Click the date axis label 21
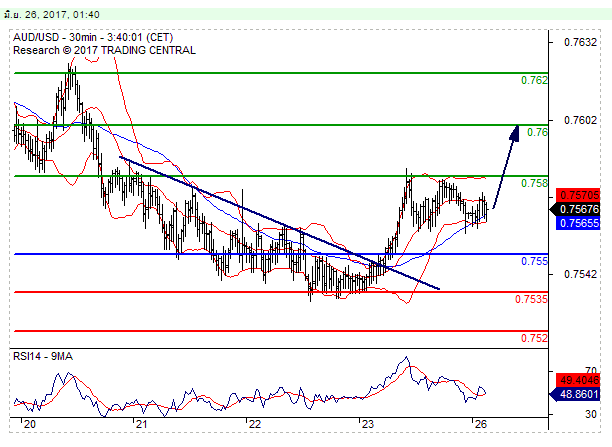Image resolution: width=612 pixels, height=447 pixels. (x=142, y=424)
